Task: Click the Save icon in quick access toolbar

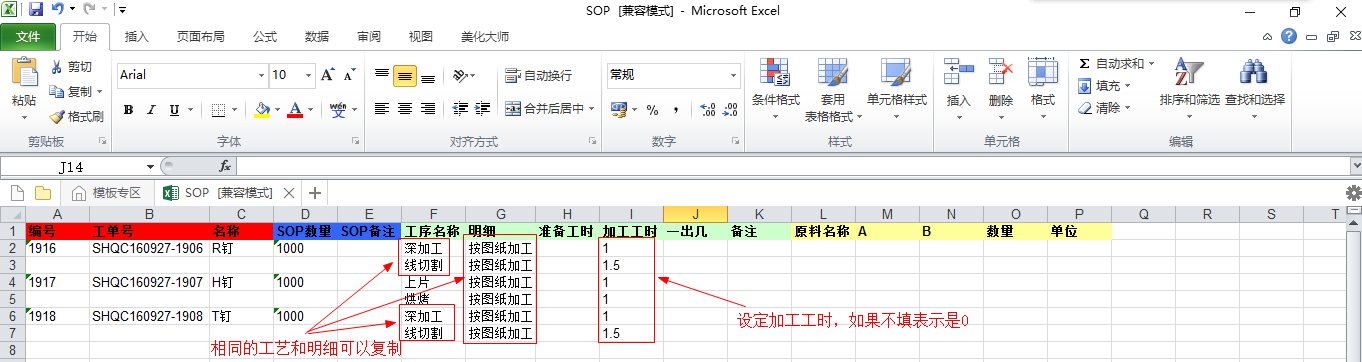Action: click(36, 10)
